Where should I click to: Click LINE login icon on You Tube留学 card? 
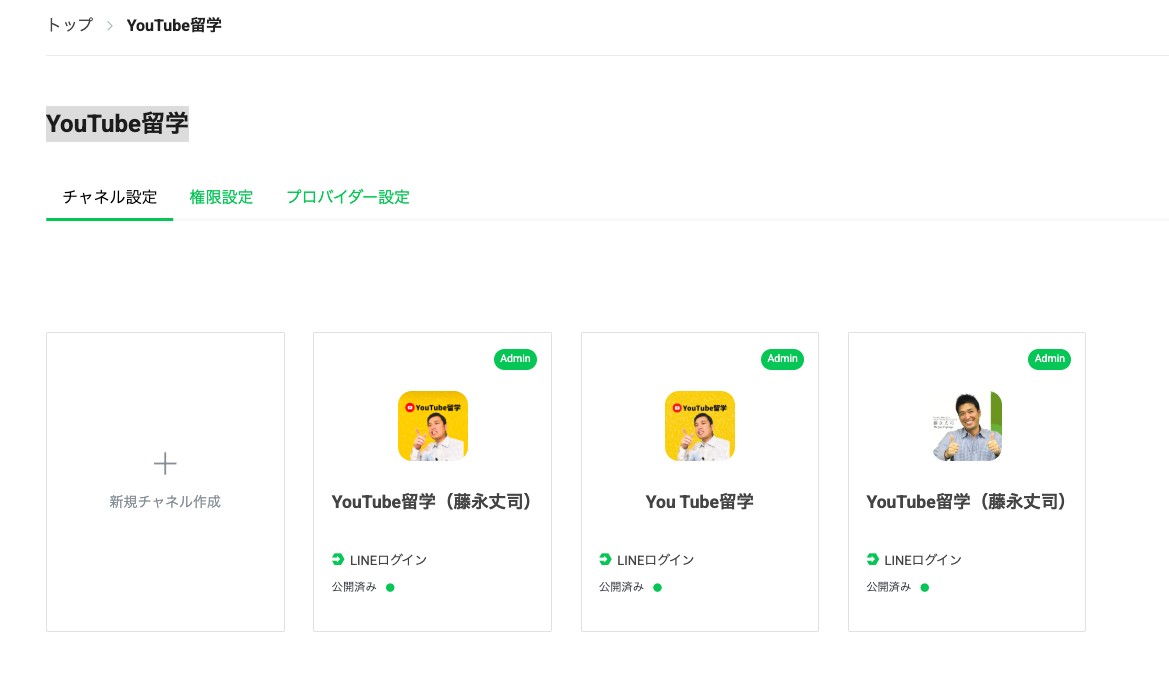605,559
